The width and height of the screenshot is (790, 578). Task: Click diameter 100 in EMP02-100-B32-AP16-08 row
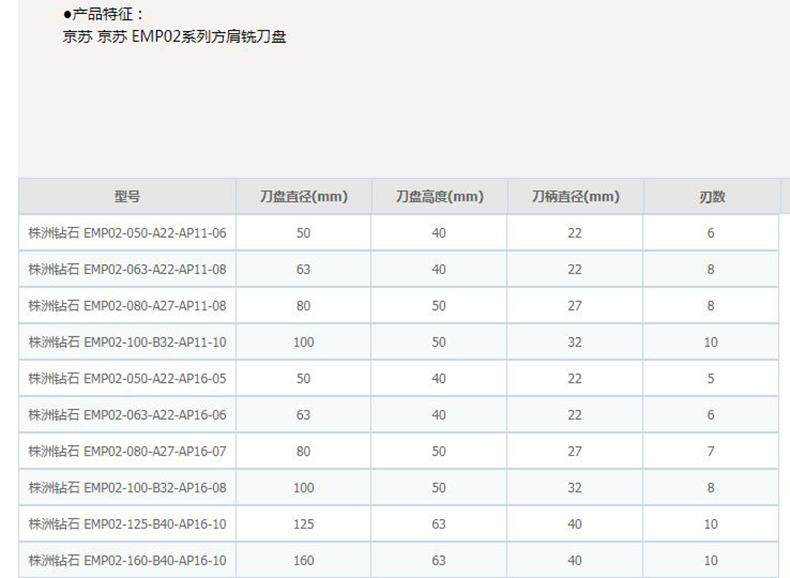(303, 487)
